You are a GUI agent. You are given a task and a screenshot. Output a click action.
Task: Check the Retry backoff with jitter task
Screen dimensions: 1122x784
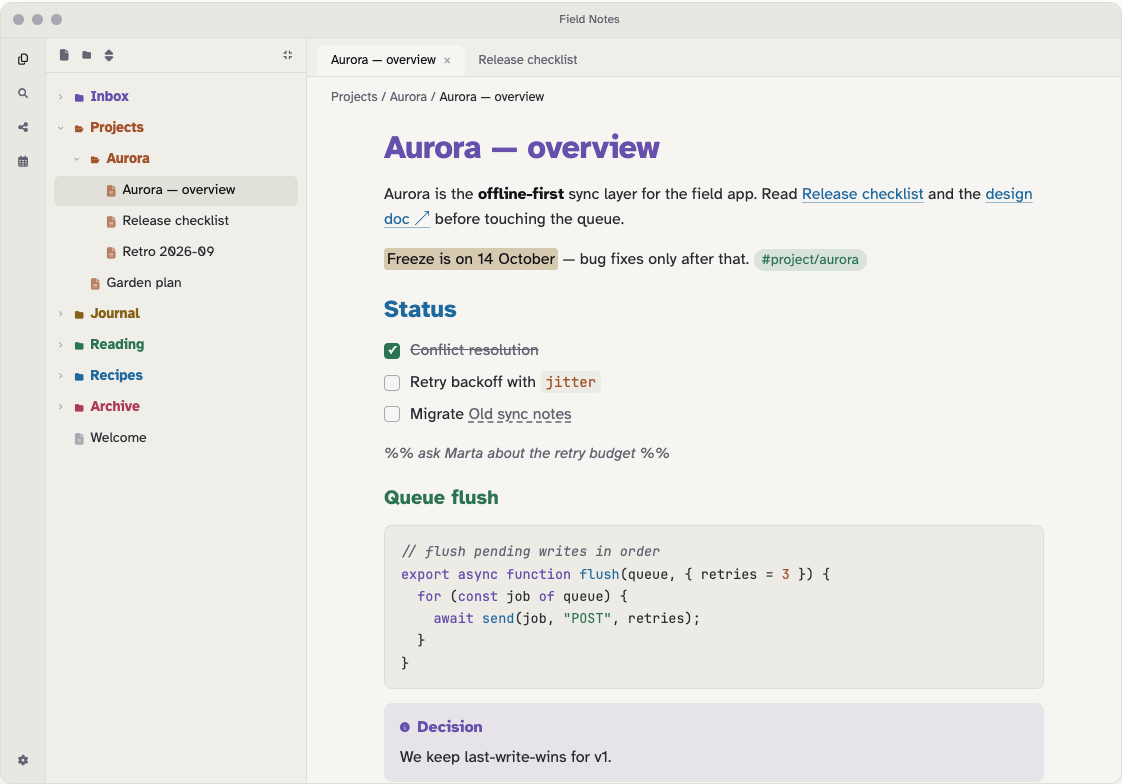click(x=392, y=383)
